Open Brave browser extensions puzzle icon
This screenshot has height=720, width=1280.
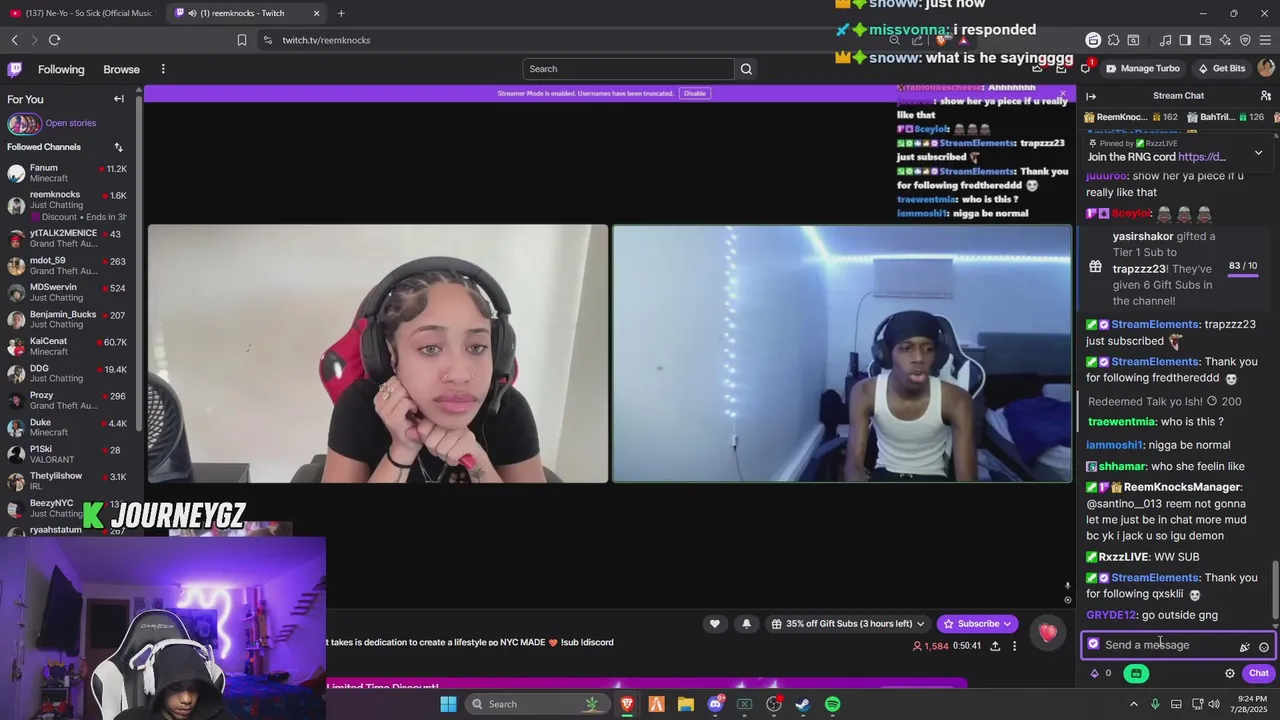pos(1113,40)
